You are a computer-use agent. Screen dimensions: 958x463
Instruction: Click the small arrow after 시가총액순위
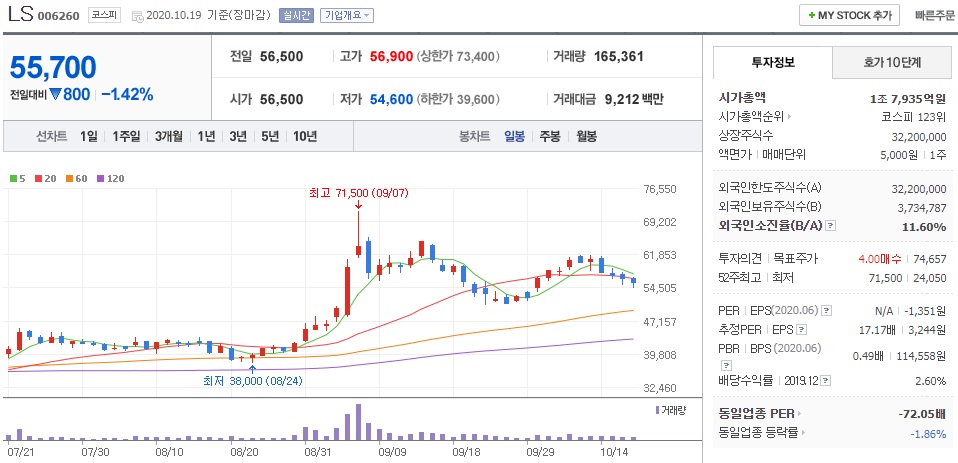(789, 117)
